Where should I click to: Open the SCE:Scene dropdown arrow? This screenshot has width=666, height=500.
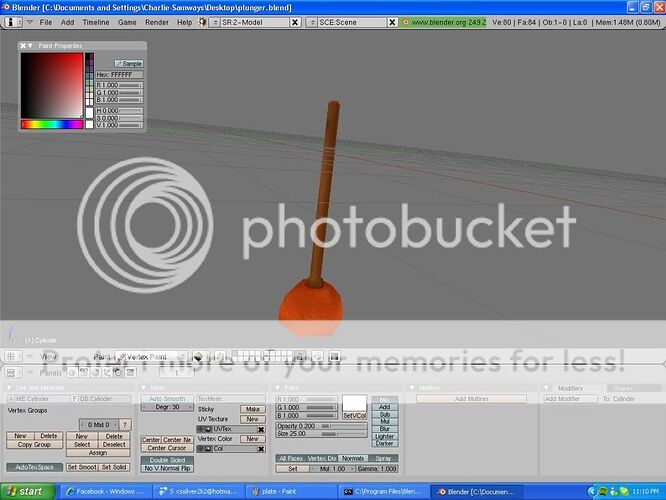tap(312, 22)
